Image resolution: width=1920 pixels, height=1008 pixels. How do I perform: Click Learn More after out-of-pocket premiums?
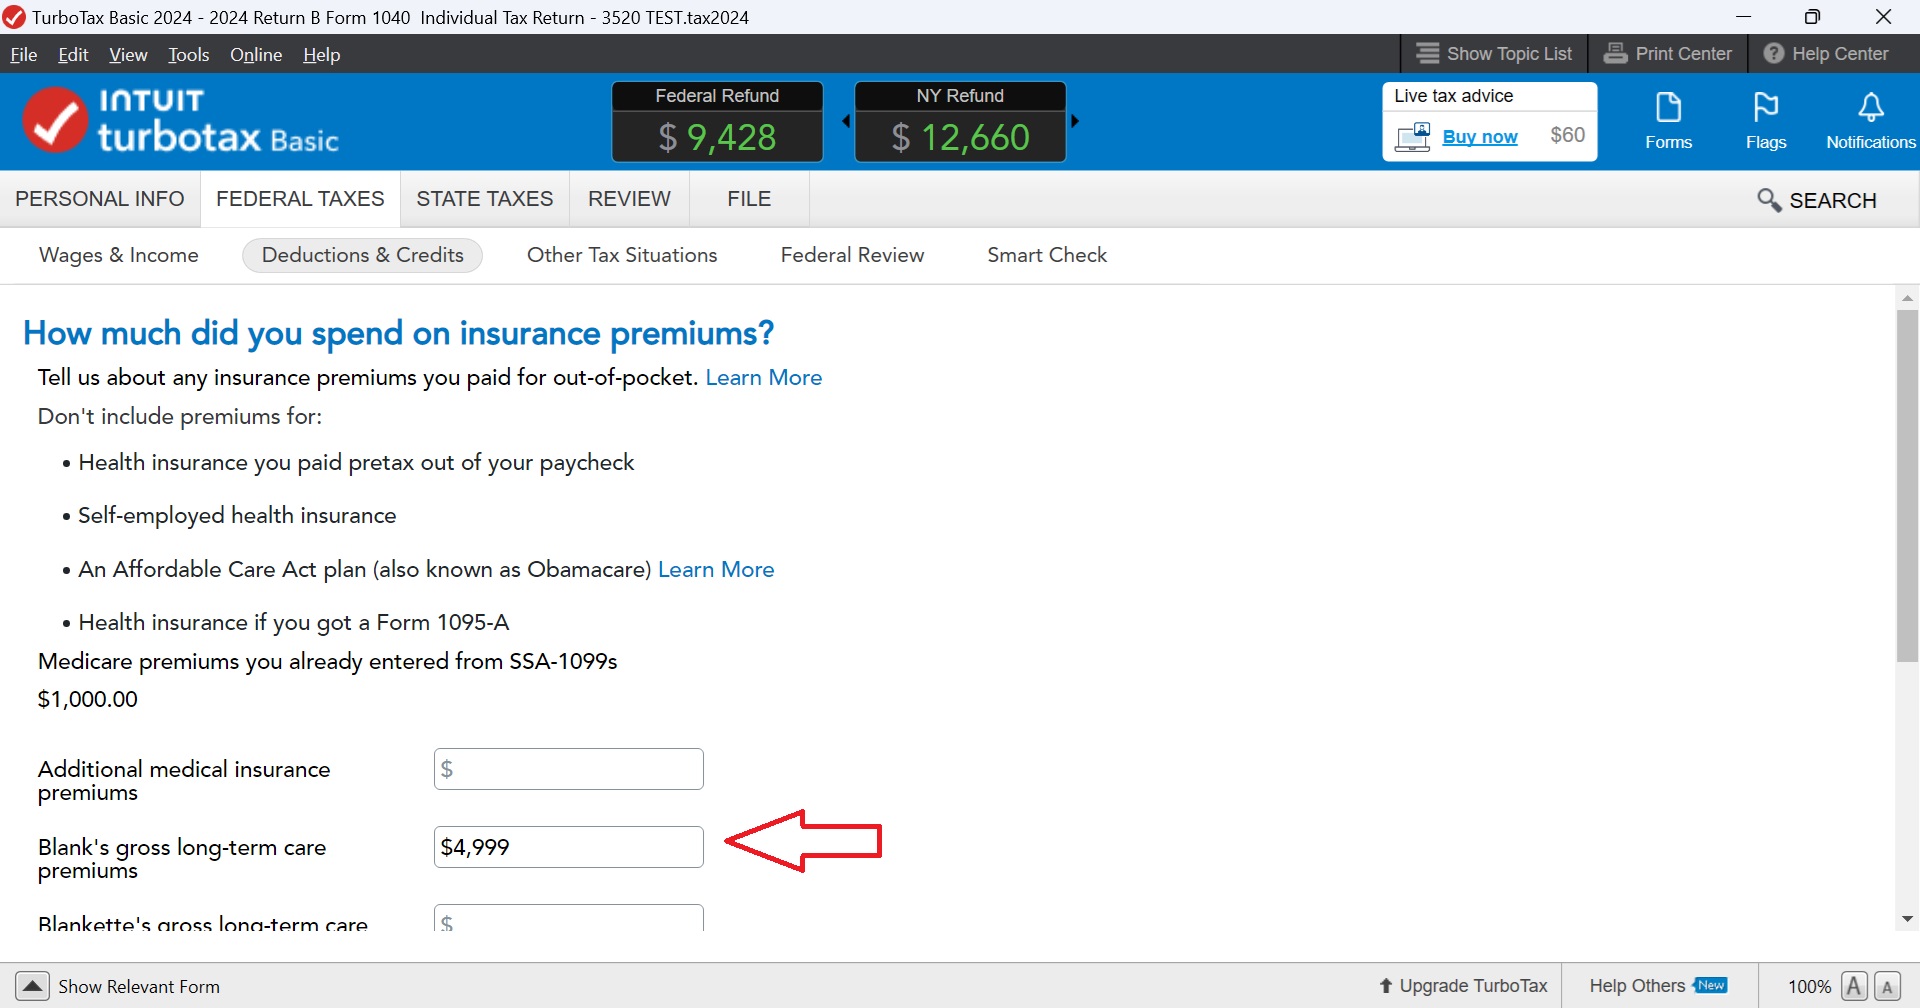[x=764, y=378]
